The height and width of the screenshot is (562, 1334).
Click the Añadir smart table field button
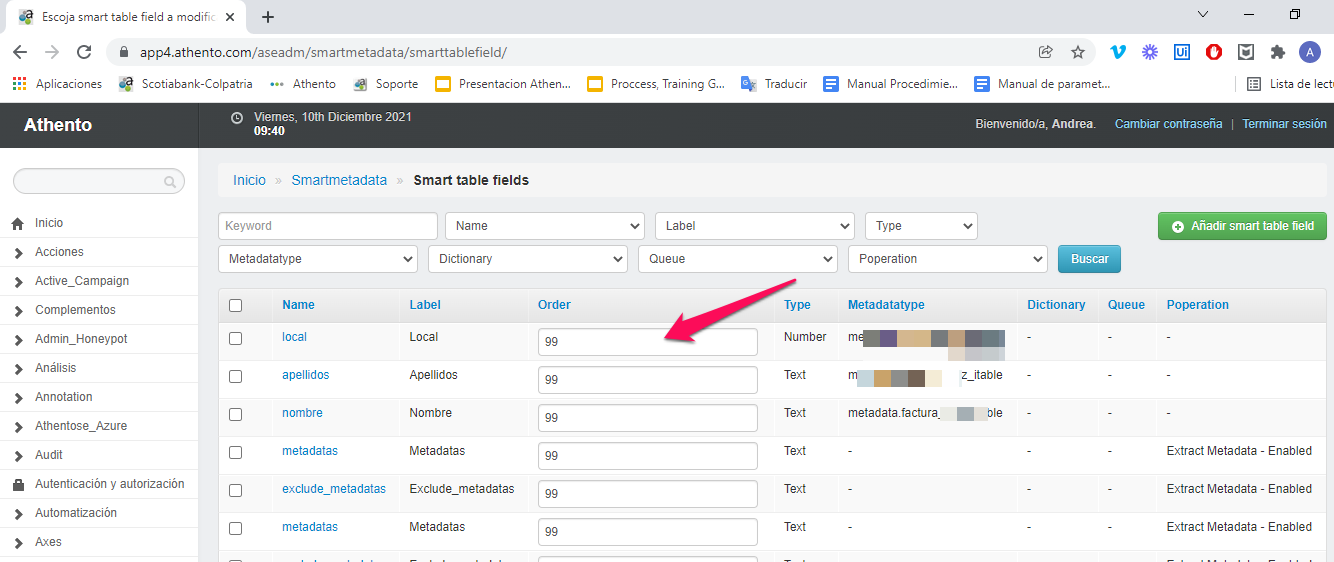point(1242,226)
